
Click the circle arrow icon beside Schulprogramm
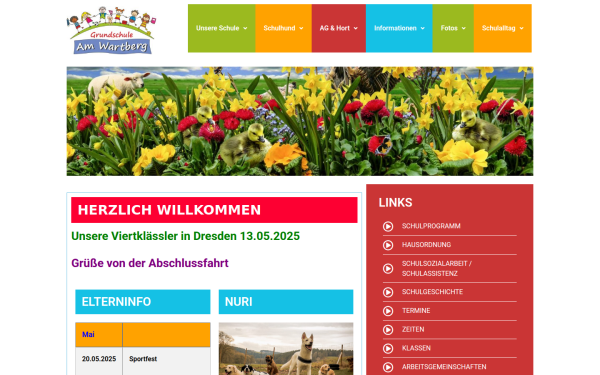[x=388, y=227]
